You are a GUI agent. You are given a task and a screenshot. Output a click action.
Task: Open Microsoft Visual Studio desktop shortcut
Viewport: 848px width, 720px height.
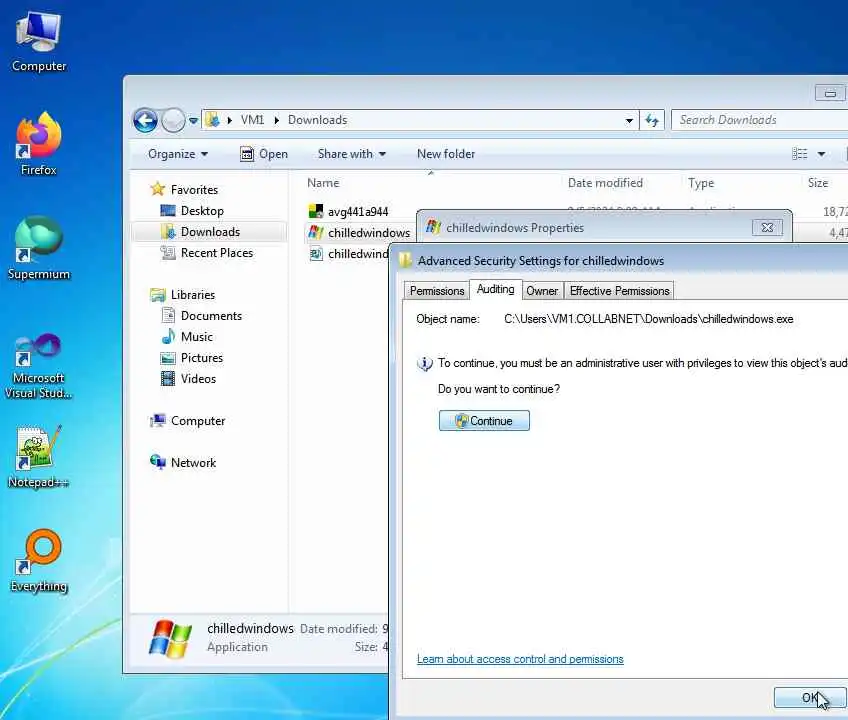tap(38, 366)
